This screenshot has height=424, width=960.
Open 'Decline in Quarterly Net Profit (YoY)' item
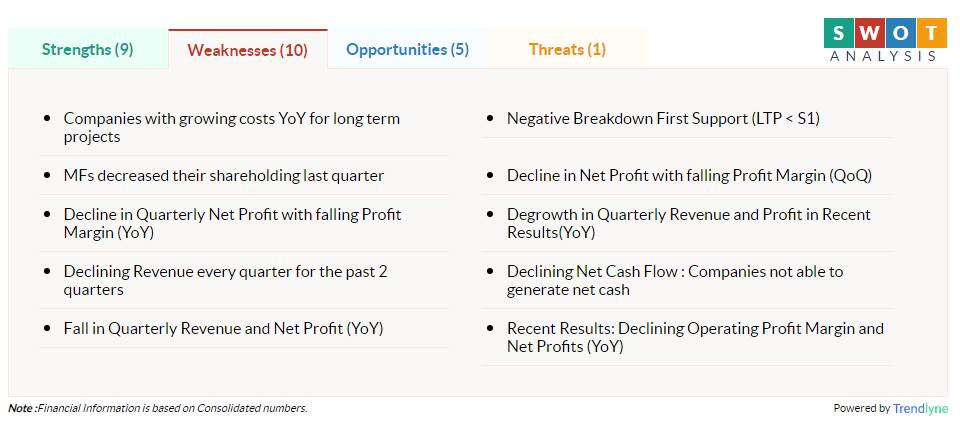[233, 223]
